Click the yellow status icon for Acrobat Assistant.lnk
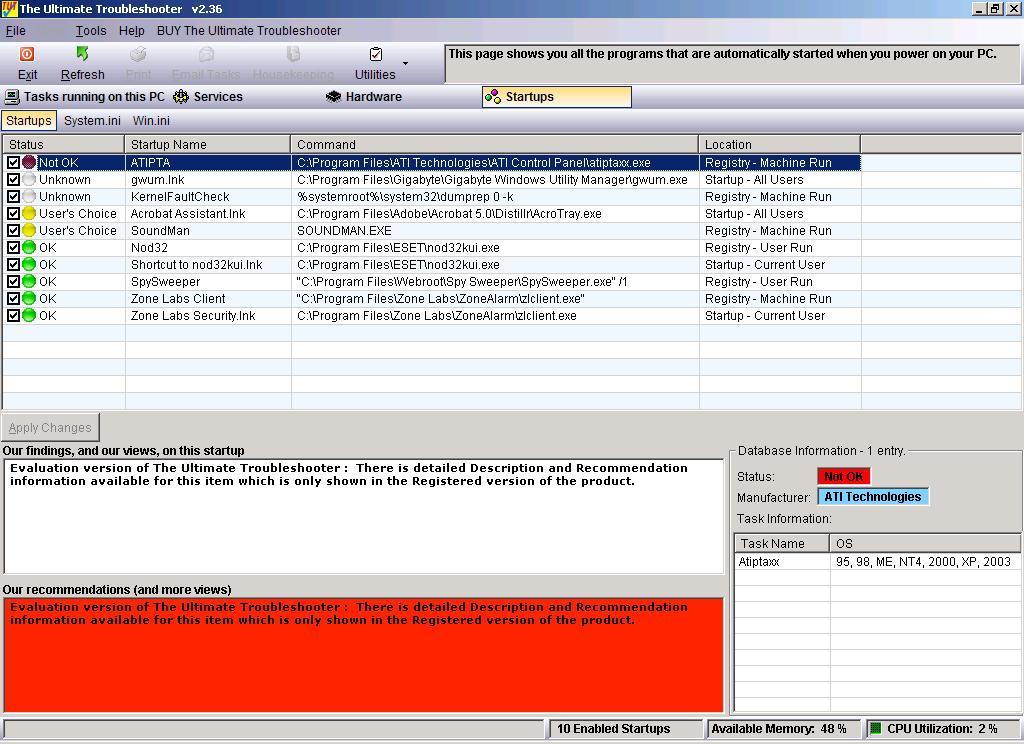This screenshot has width=1024, height=744. click(29, 213)
